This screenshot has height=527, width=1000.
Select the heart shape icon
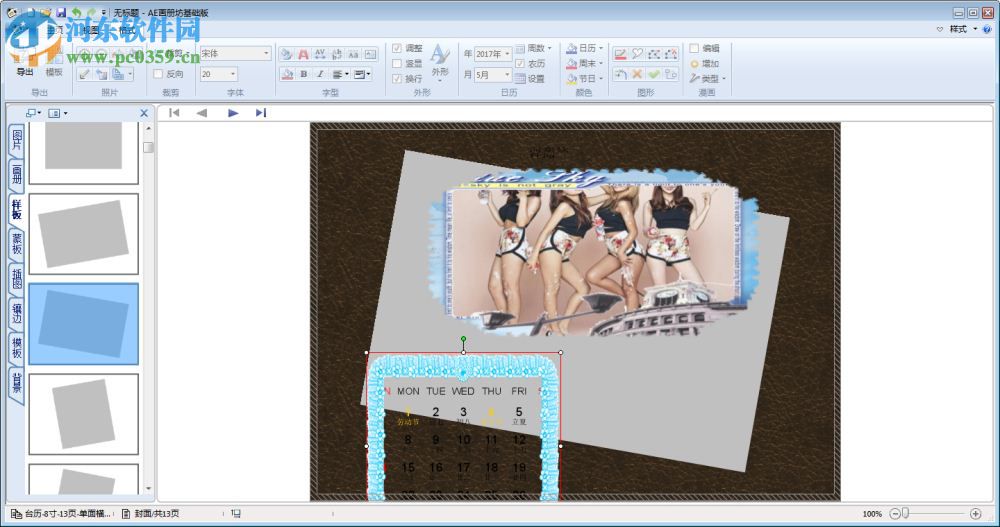[x=636, y=54]
